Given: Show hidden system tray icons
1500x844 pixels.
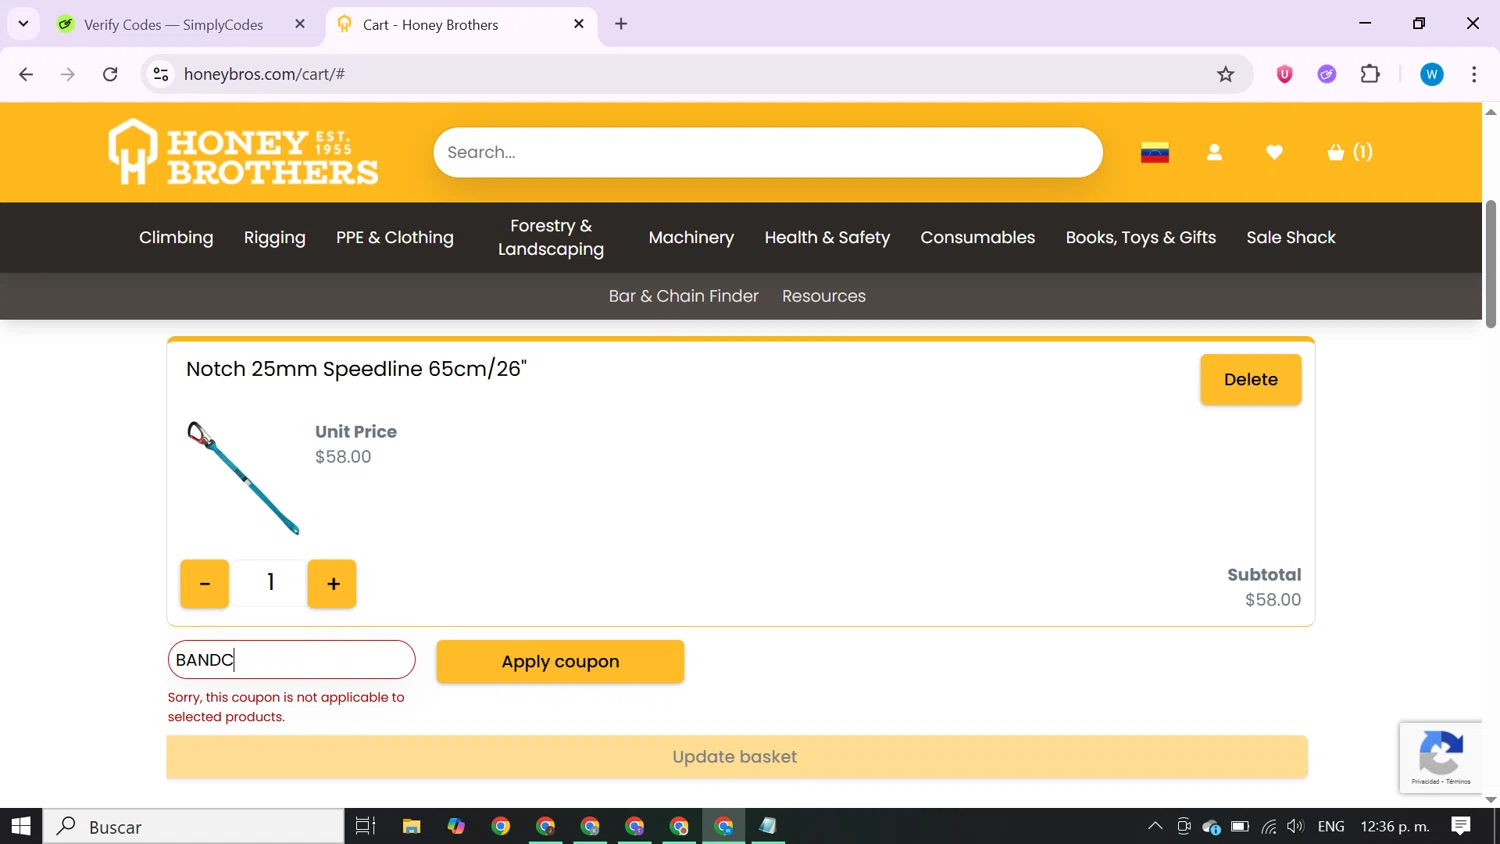Looking at the screenshot, I should [x=1155, y=826].
